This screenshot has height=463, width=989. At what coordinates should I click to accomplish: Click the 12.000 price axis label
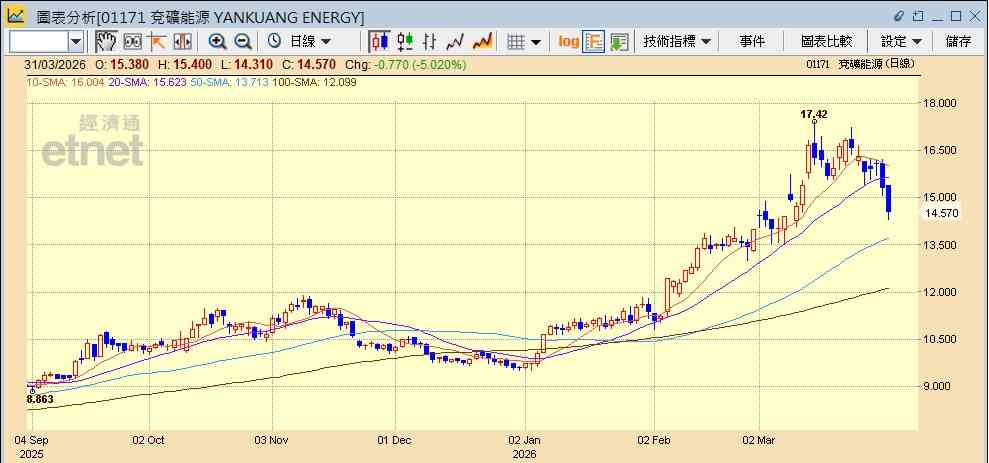click(941, 292)
